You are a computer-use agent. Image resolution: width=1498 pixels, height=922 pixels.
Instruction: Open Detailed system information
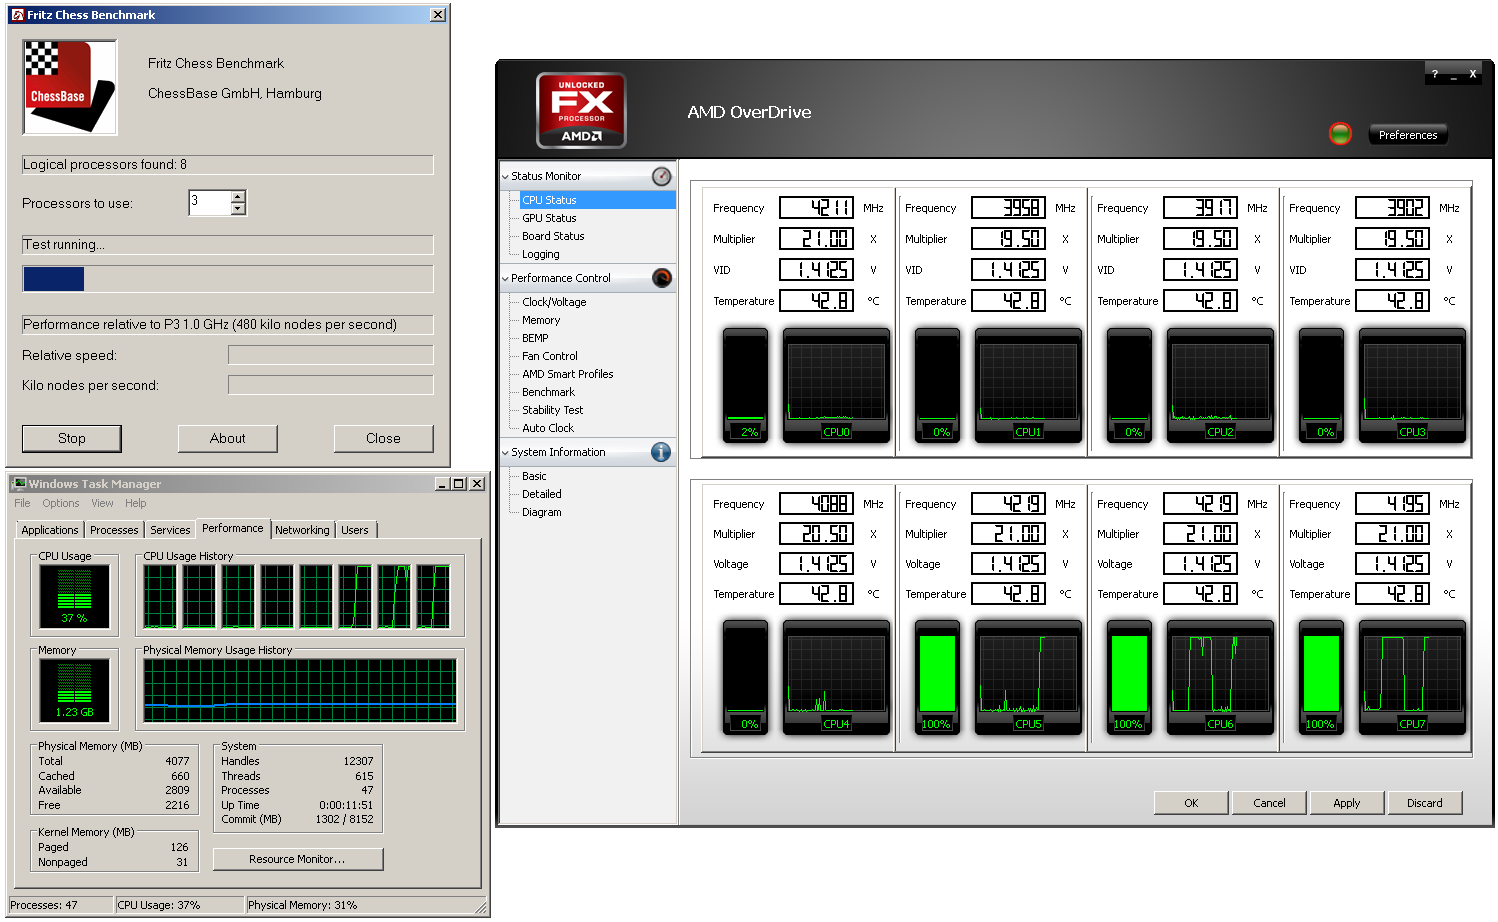[x=541, y=494]
